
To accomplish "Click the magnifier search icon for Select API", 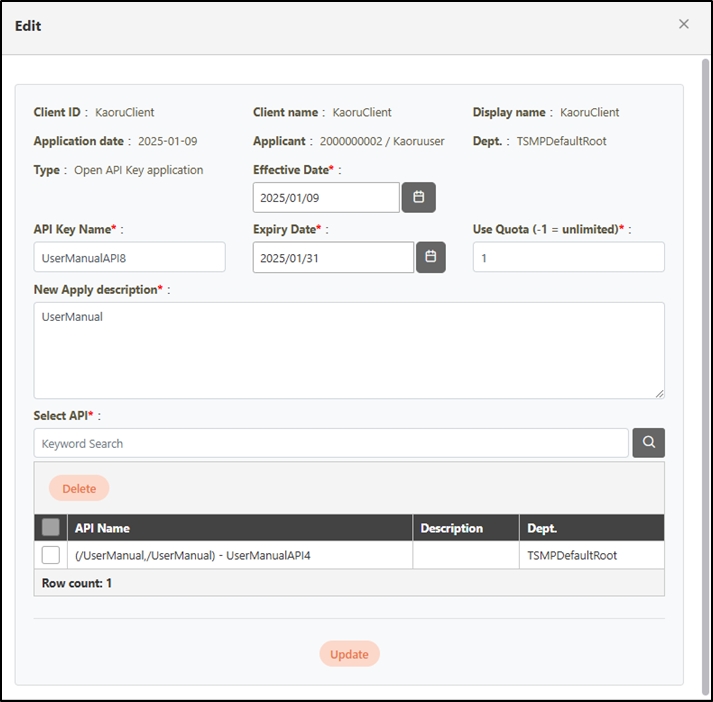I will (x=648, y=443).
